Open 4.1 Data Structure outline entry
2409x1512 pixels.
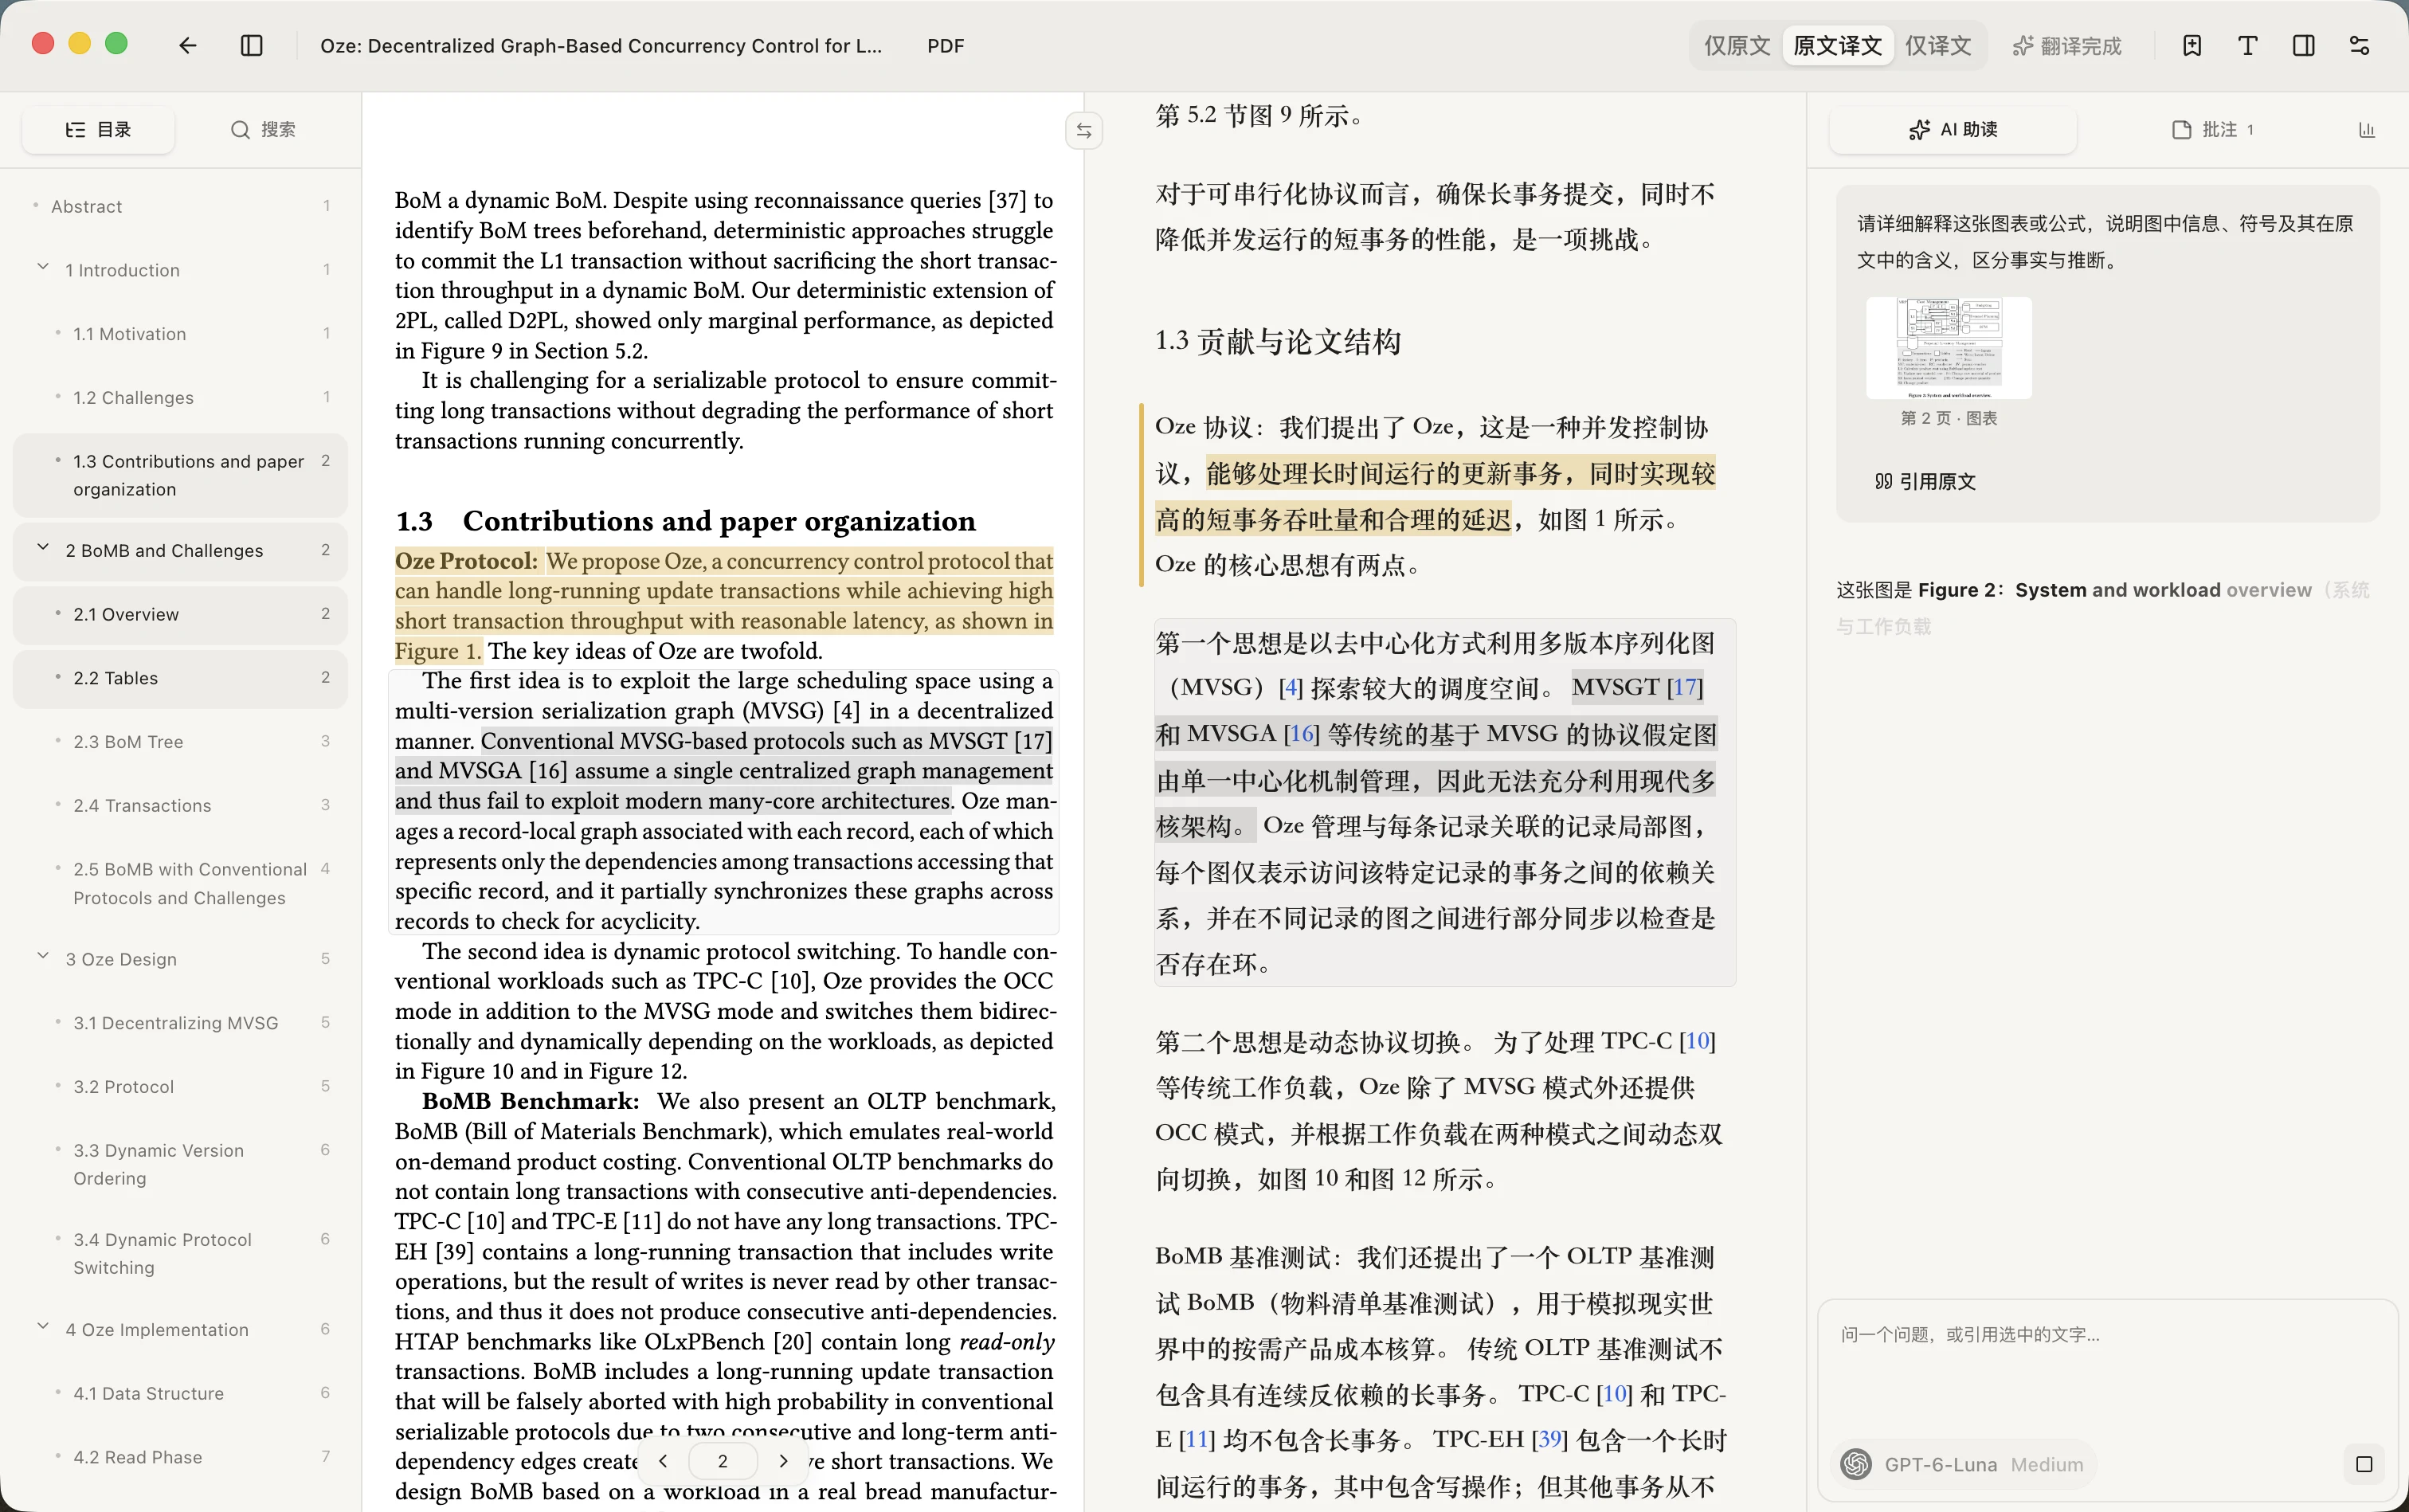pyautogui.click(x=181, y=1393)
